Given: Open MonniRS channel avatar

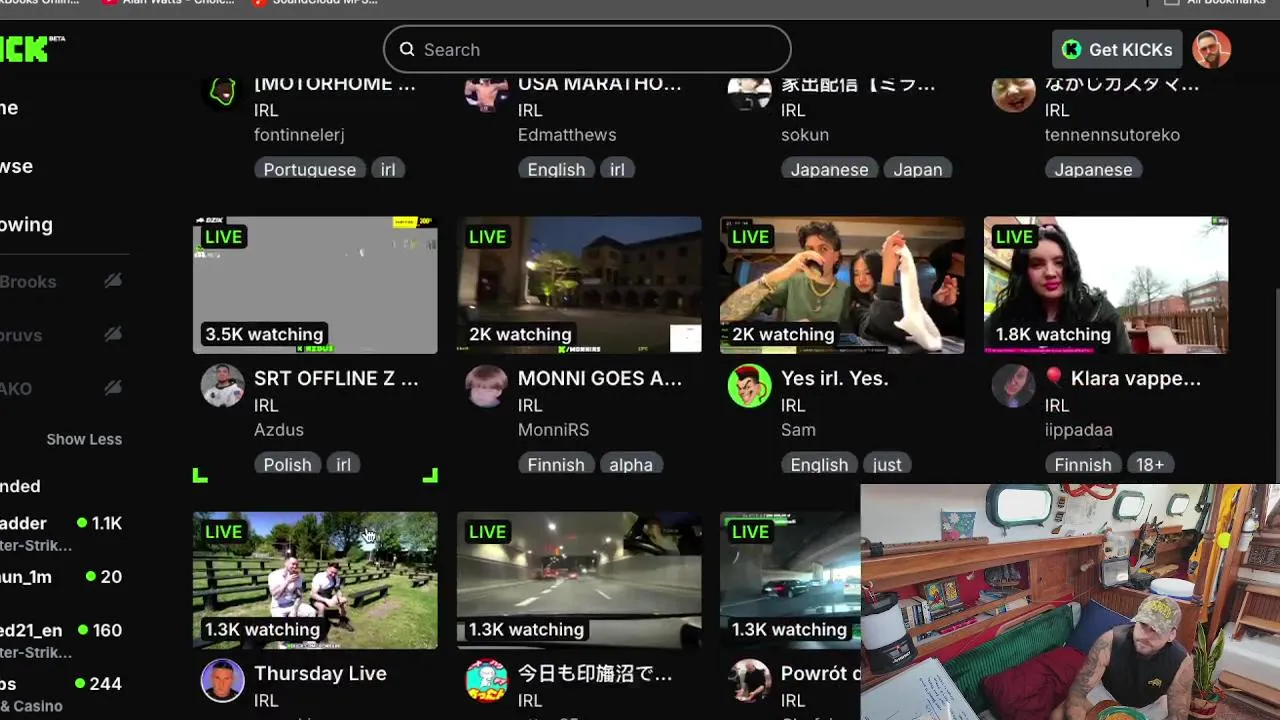Looking at the screenshot, I should tap(486, 385).
